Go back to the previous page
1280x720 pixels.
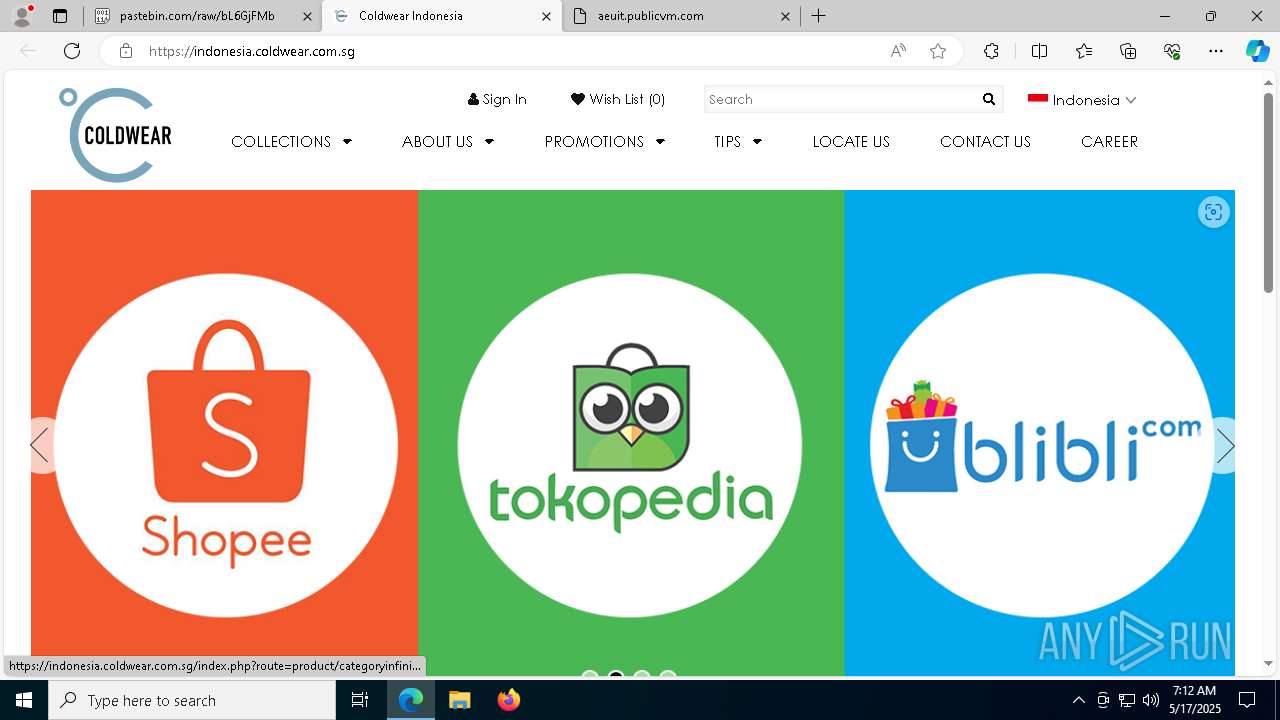(x=28, y=51)
